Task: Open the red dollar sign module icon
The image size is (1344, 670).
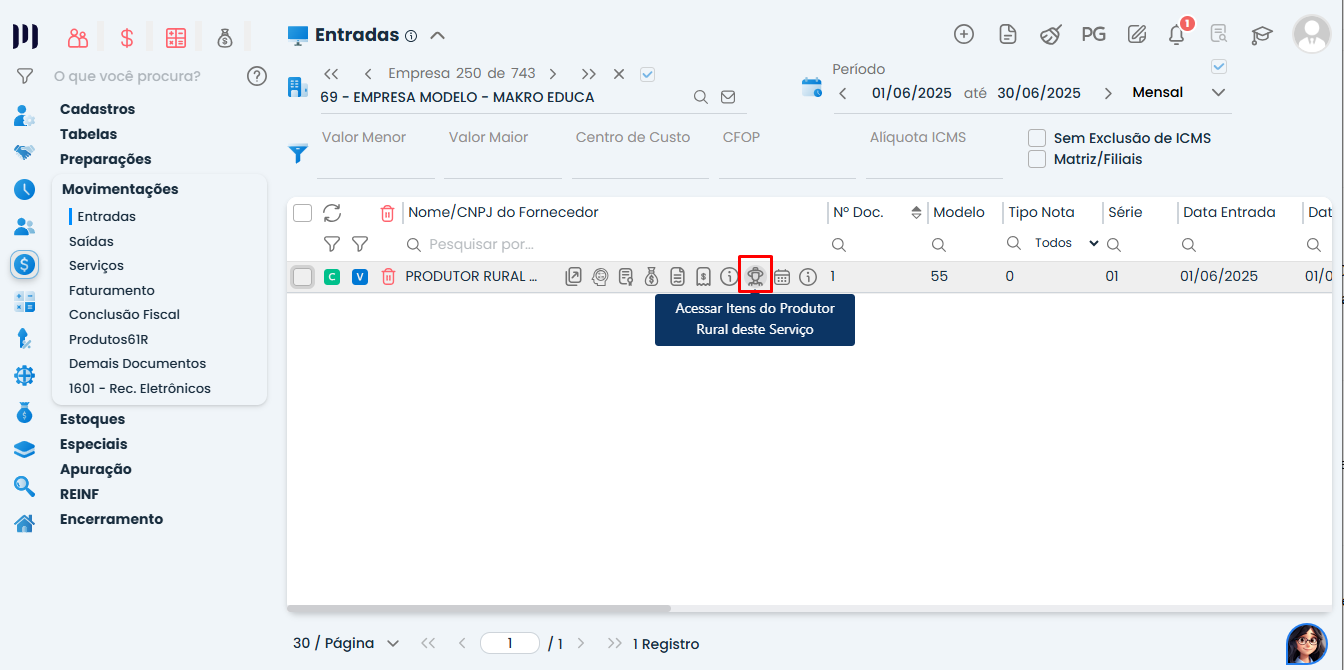Action: [127, 38]
